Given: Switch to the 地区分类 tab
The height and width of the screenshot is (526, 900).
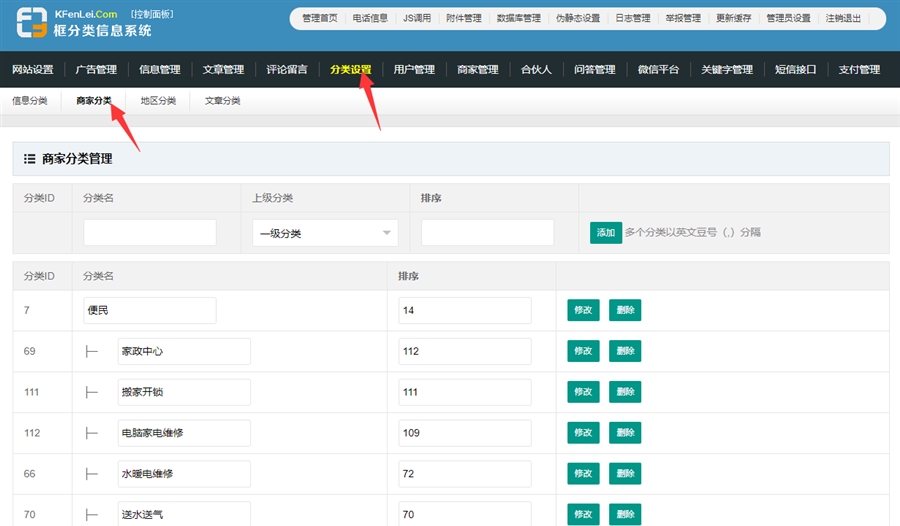Looking at the screenshot, I should click(x=158, y=101).
